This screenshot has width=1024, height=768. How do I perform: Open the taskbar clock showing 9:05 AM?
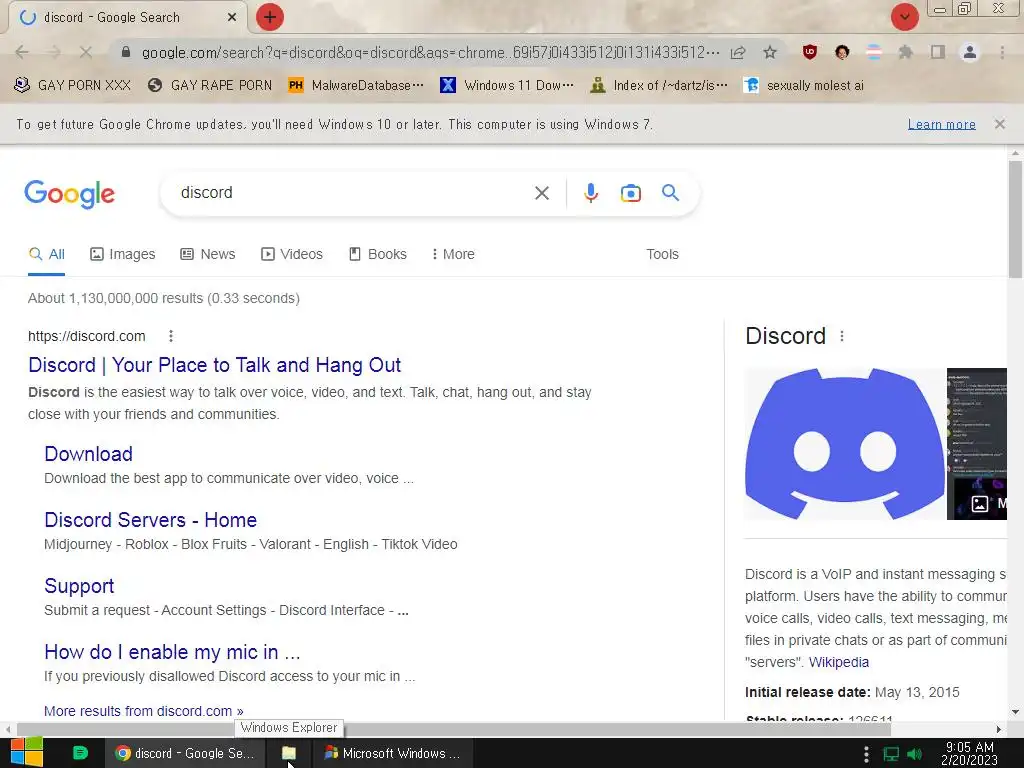(970, 753)
